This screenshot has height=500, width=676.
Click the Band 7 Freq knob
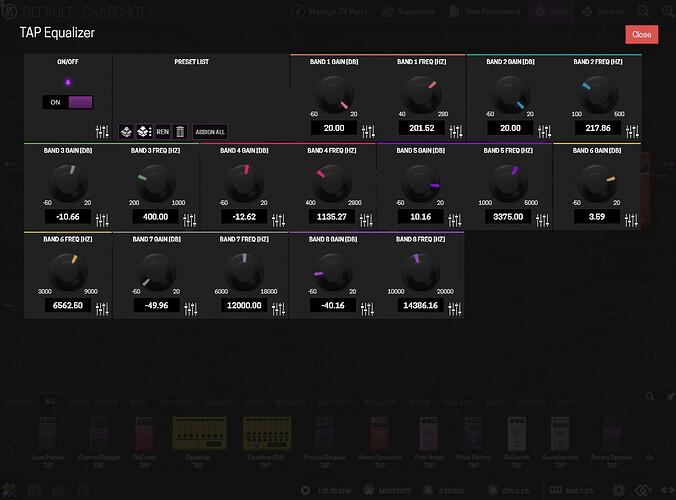pyautogui.click(x=244, y=272)
